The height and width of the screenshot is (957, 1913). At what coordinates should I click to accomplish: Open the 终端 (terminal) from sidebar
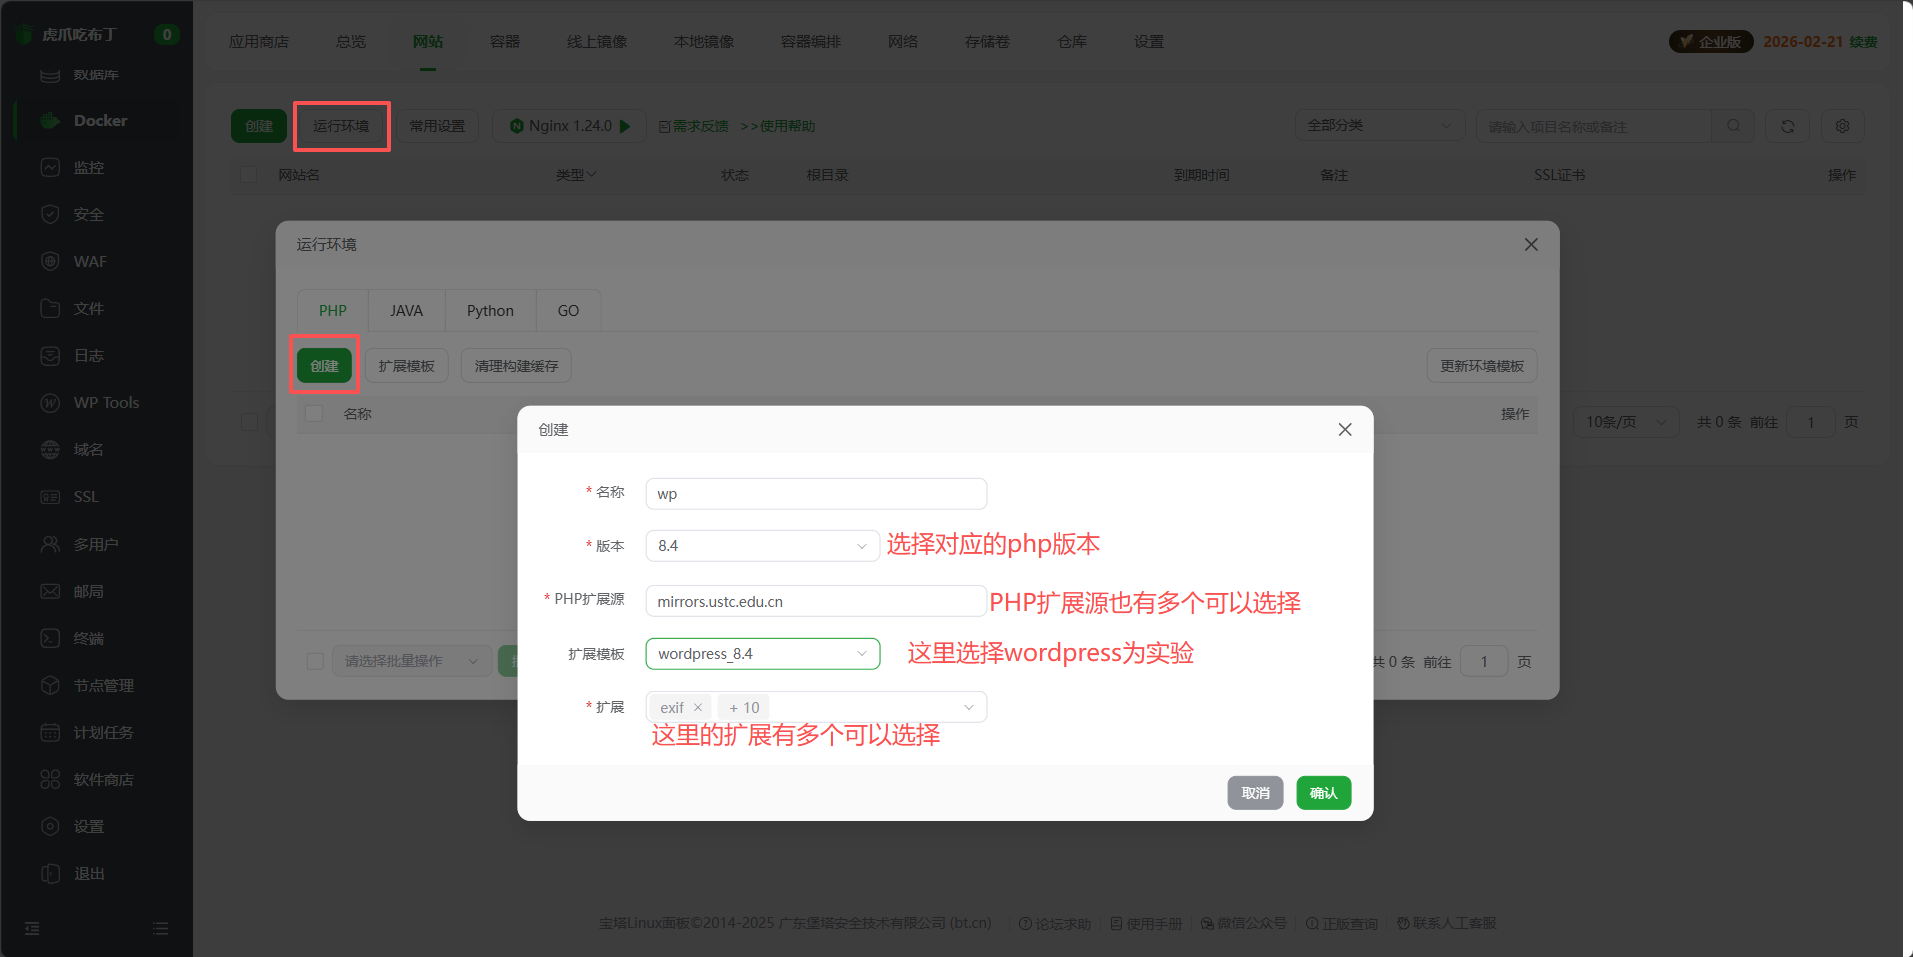(x=88, y=638)
